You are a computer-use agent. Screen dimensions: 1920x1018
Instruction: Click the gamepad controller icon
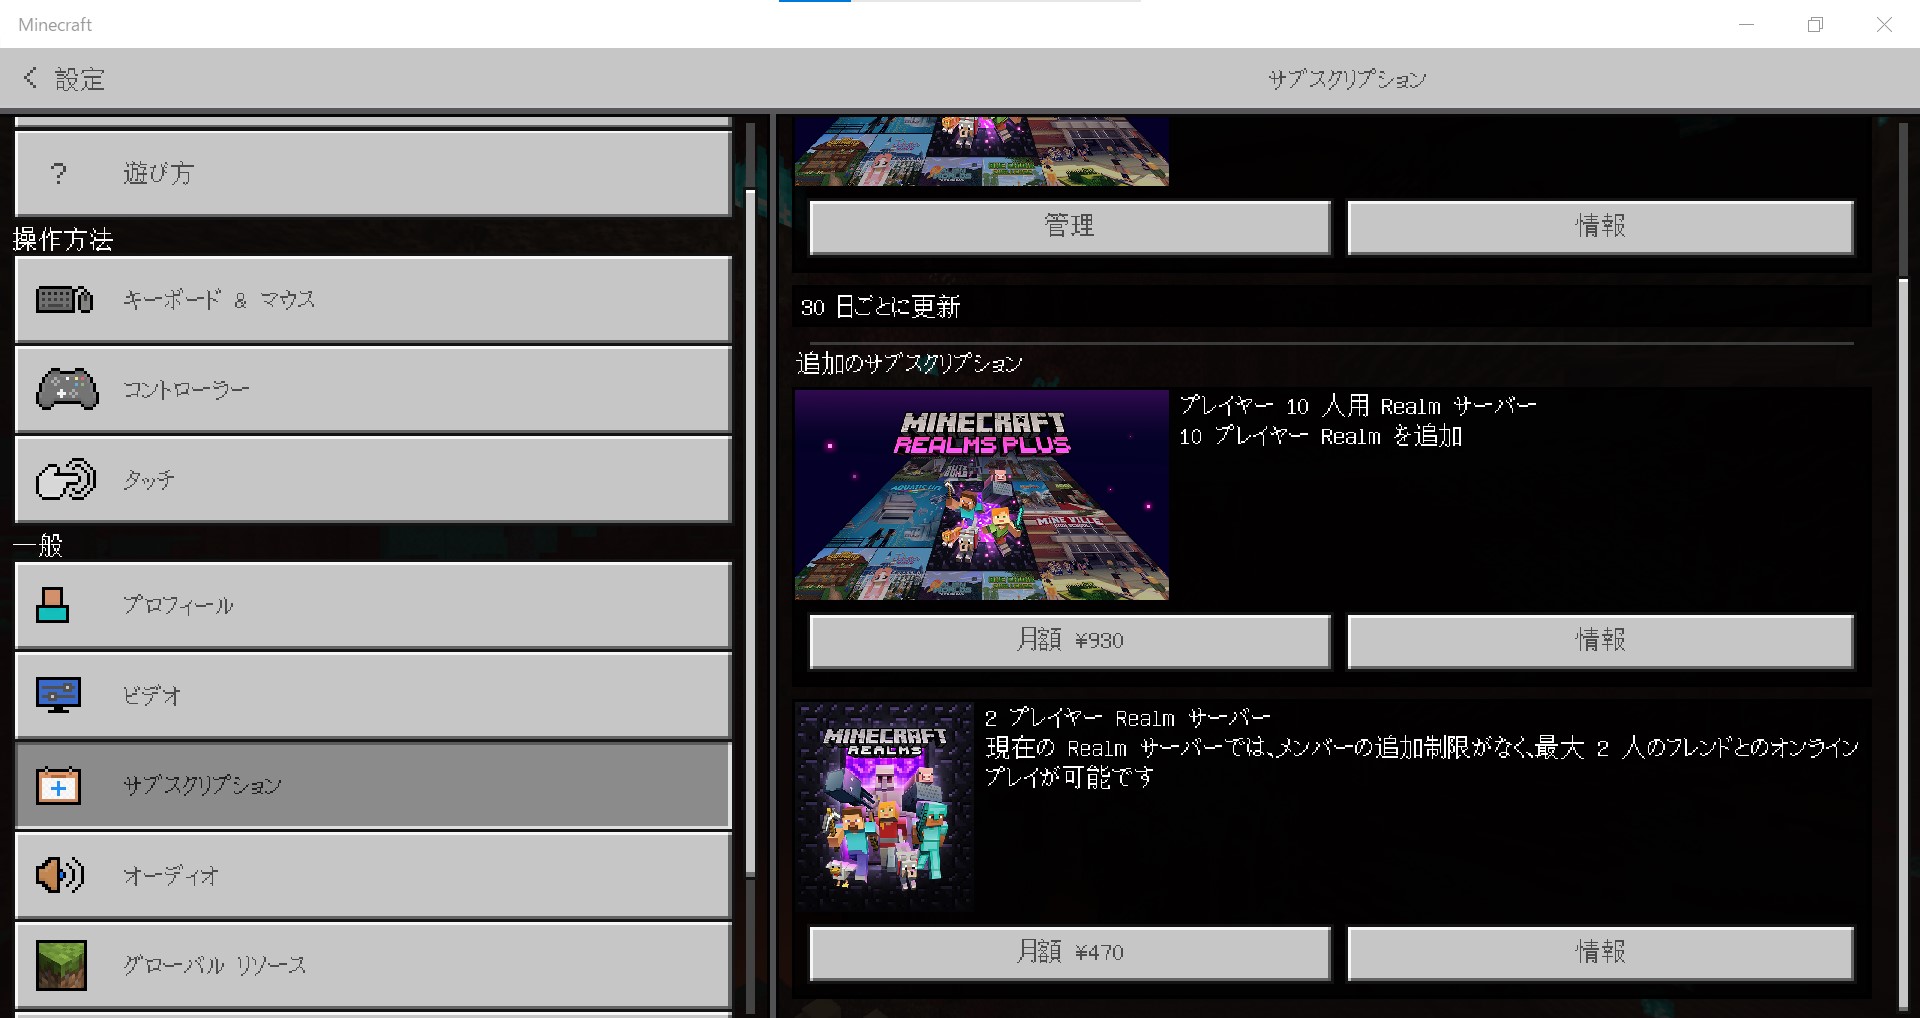click(67, 390)
